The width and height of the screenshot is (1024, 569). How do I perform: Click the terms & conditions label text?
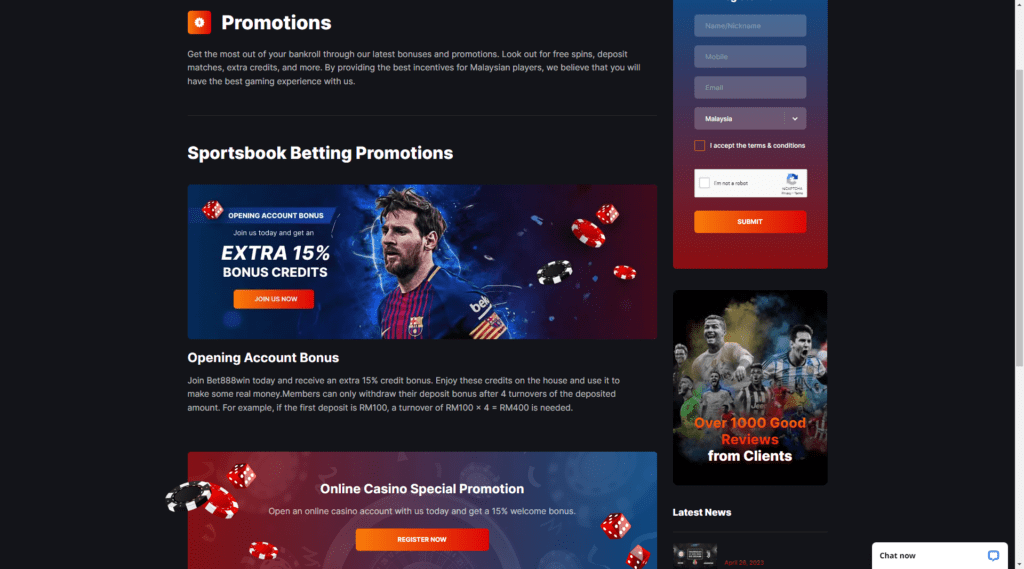pos(757,146)
